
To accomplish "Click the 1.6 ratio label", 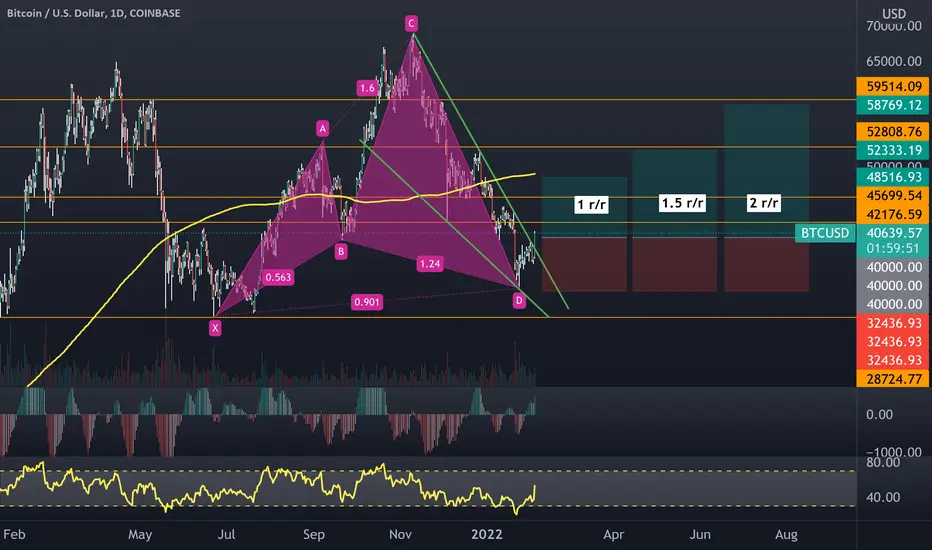I will tap(367, 88).
